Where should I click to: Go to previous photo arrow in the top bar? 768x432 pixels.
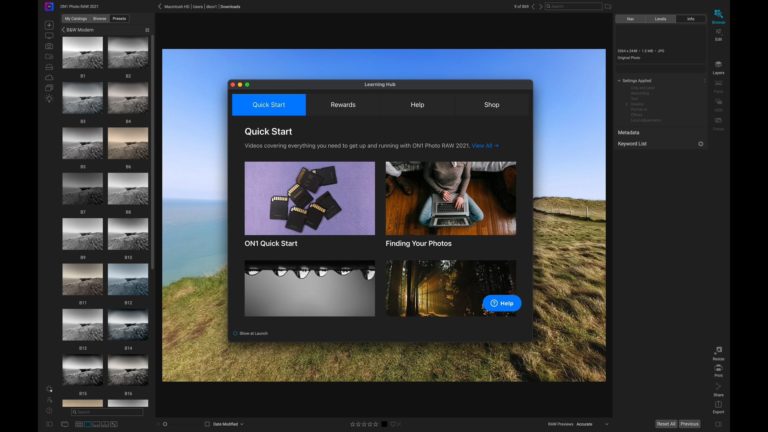point(533,6)
